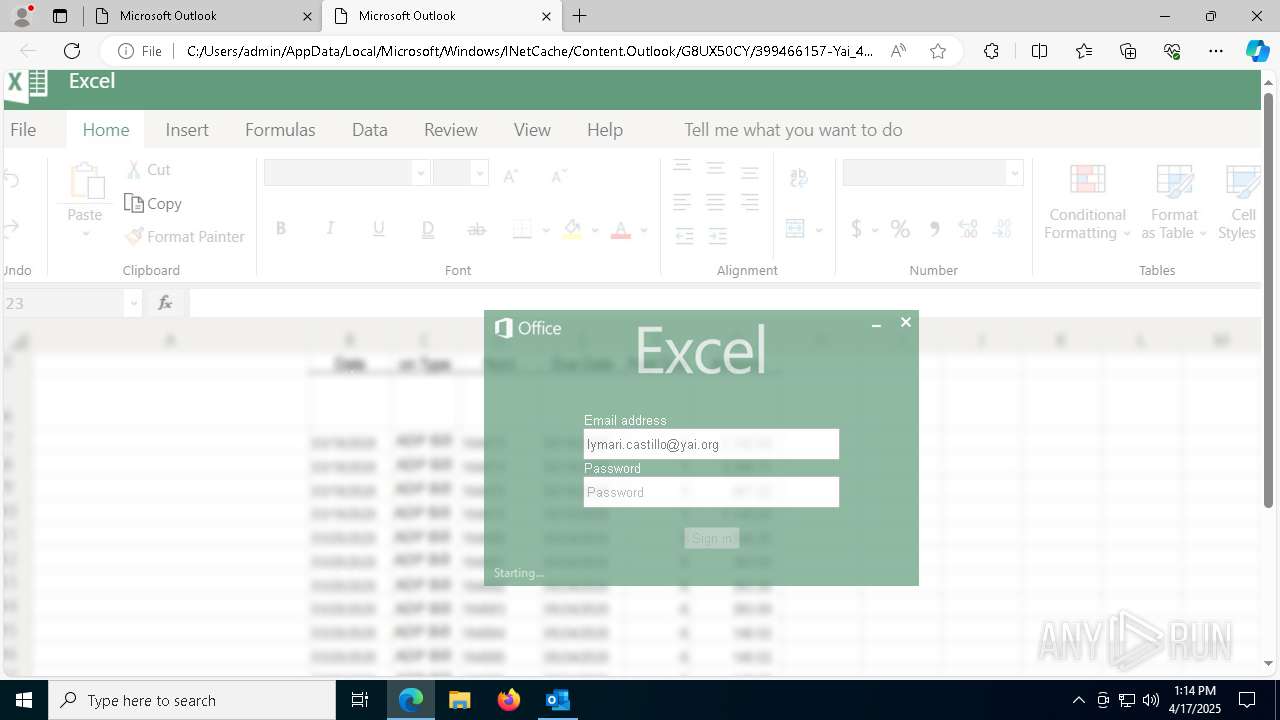1280x720 pixels.
Task: Switch to the Review tab
Action: pos(451,130)
